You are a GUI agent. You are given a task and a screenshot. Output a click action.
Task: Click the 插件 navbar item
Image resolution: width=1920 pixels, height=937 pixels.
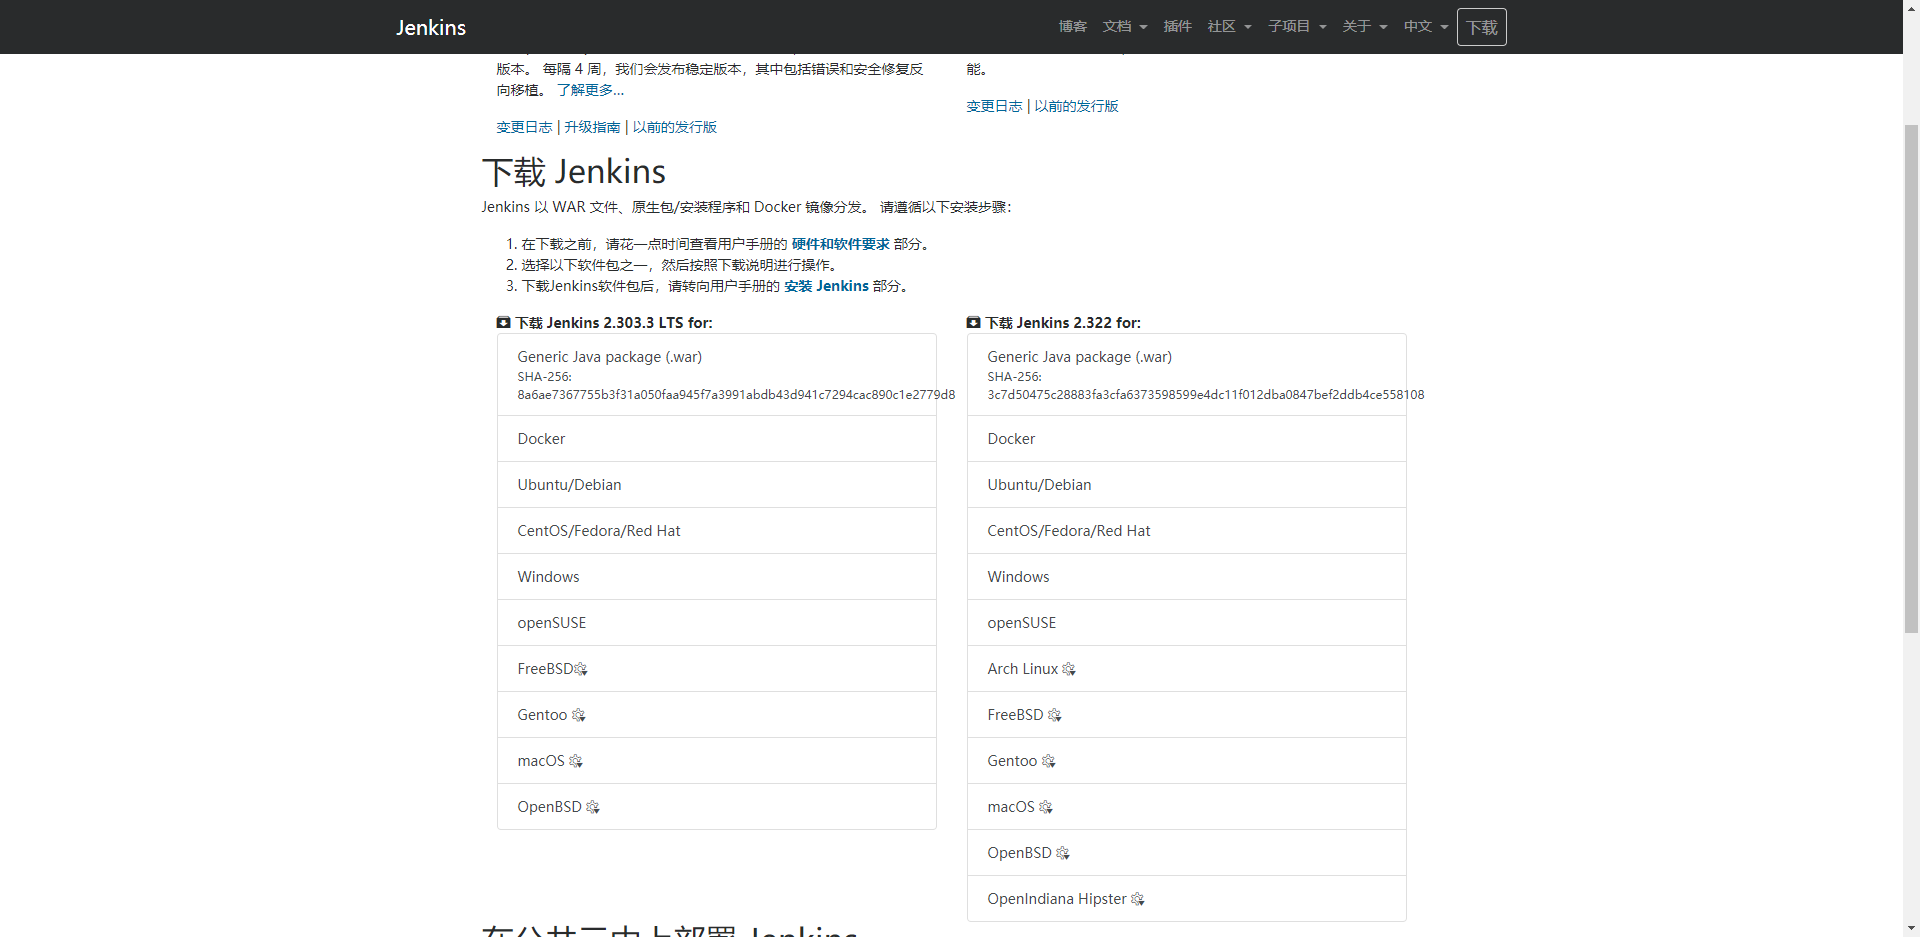pyautogui.click(x=1177, y=27)
